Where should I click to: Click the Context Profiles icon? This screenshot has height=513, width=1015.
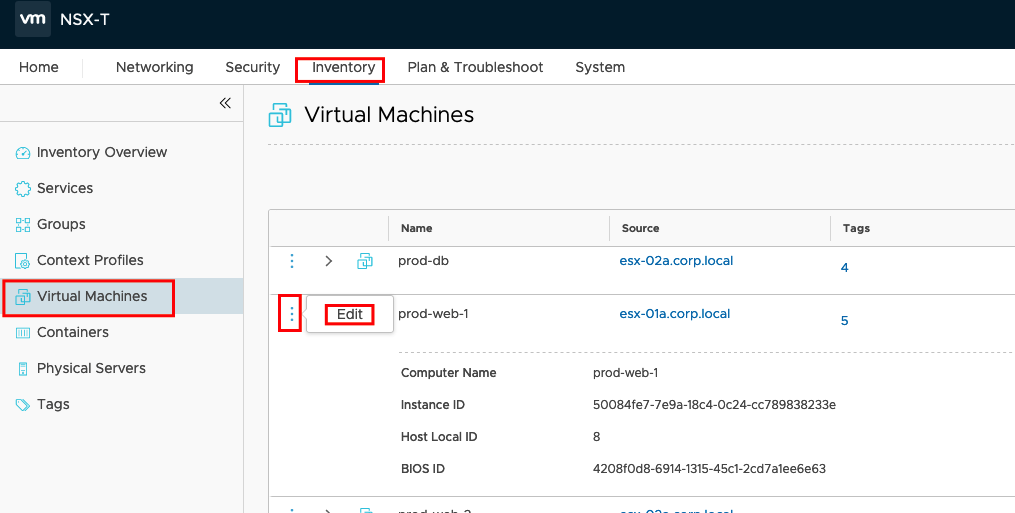[23, 260]
